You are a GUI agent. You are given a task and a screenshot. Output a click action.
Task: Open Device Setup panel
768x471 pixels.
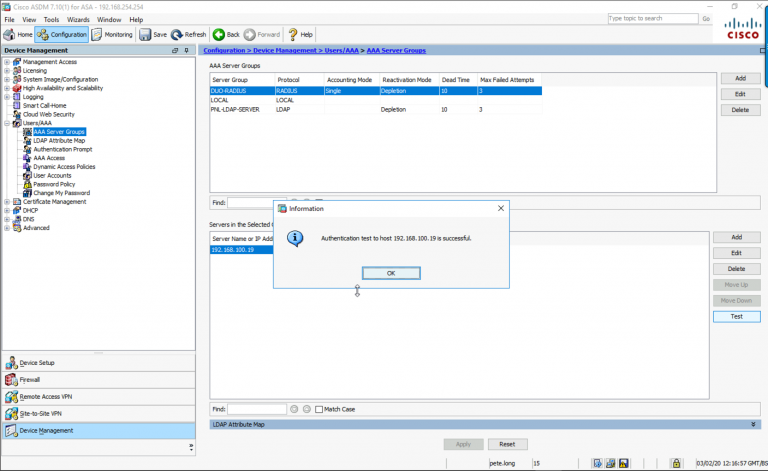coord(98,363)
